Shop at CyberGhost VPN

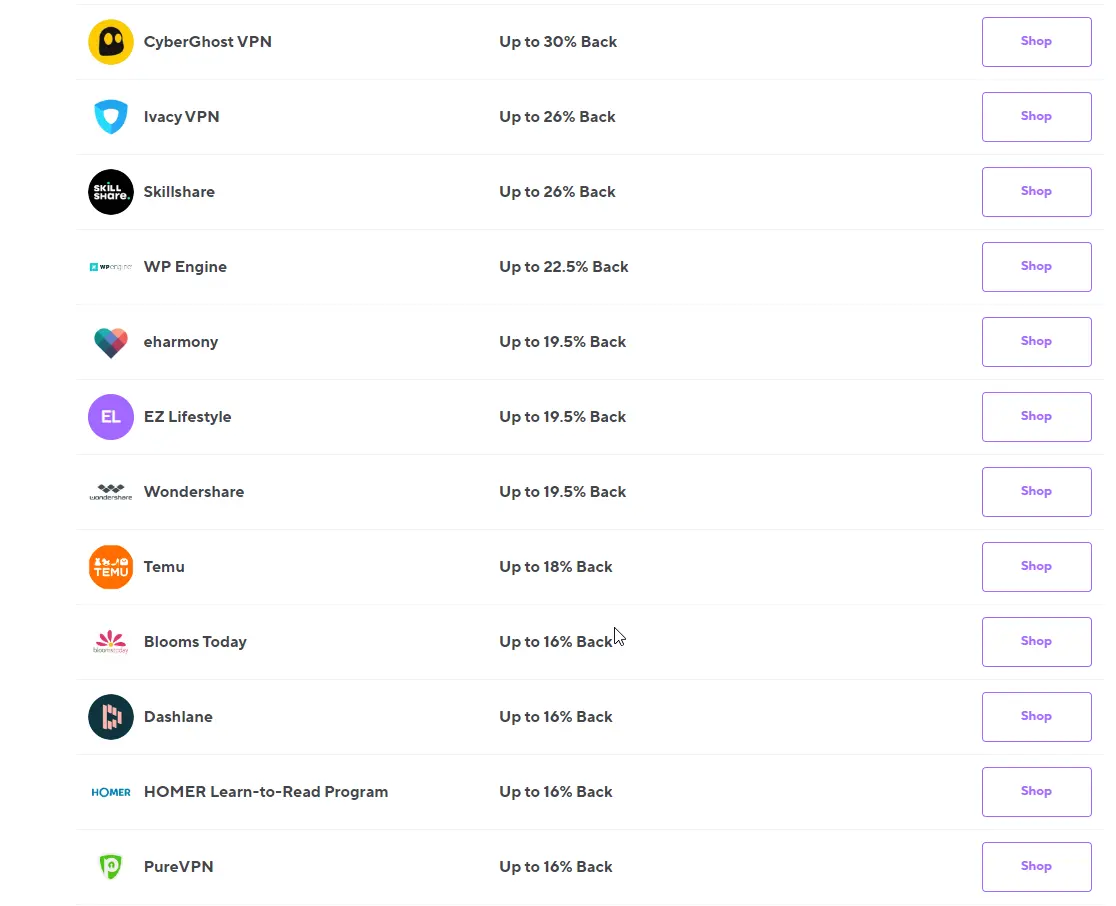click(1036, 42)
